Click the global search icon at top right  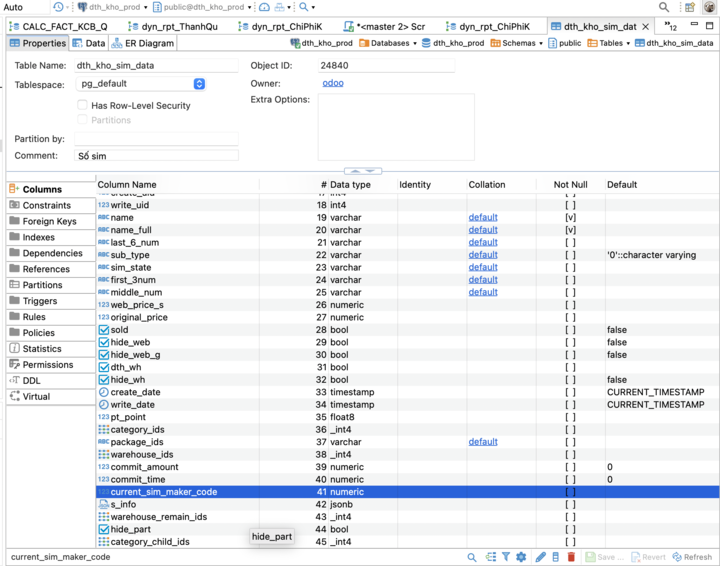point(664,7)
